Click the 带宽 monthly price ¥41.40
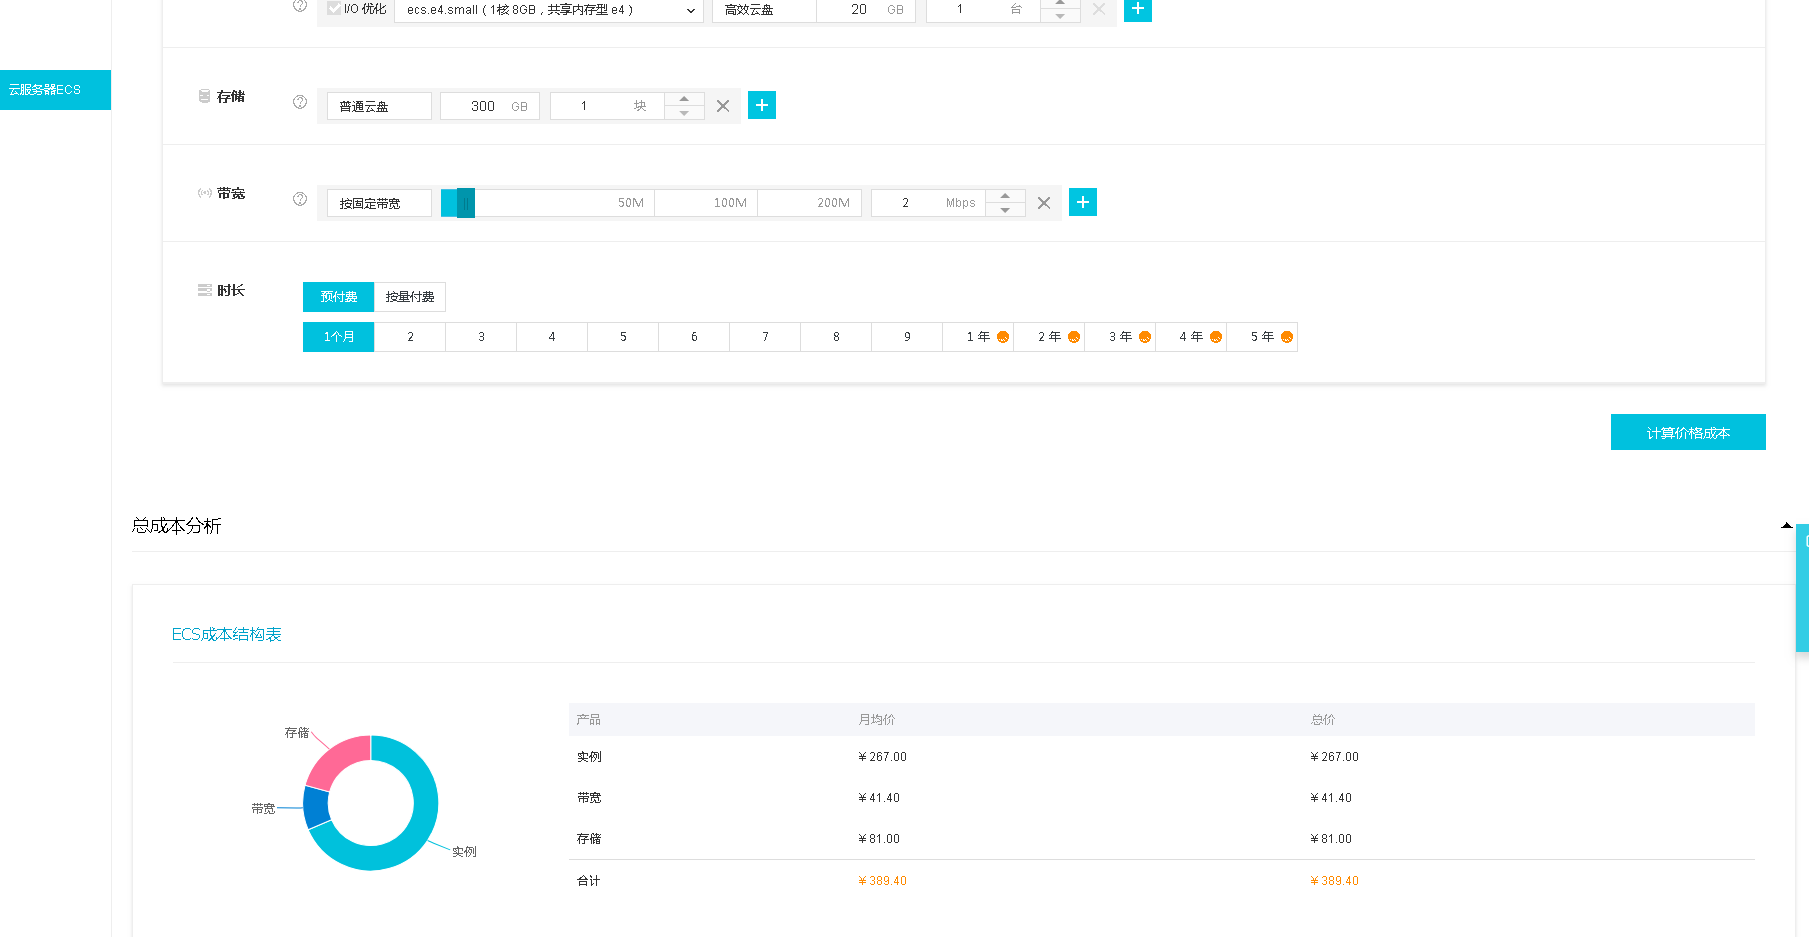1809x937 pixels. [879, 798]
